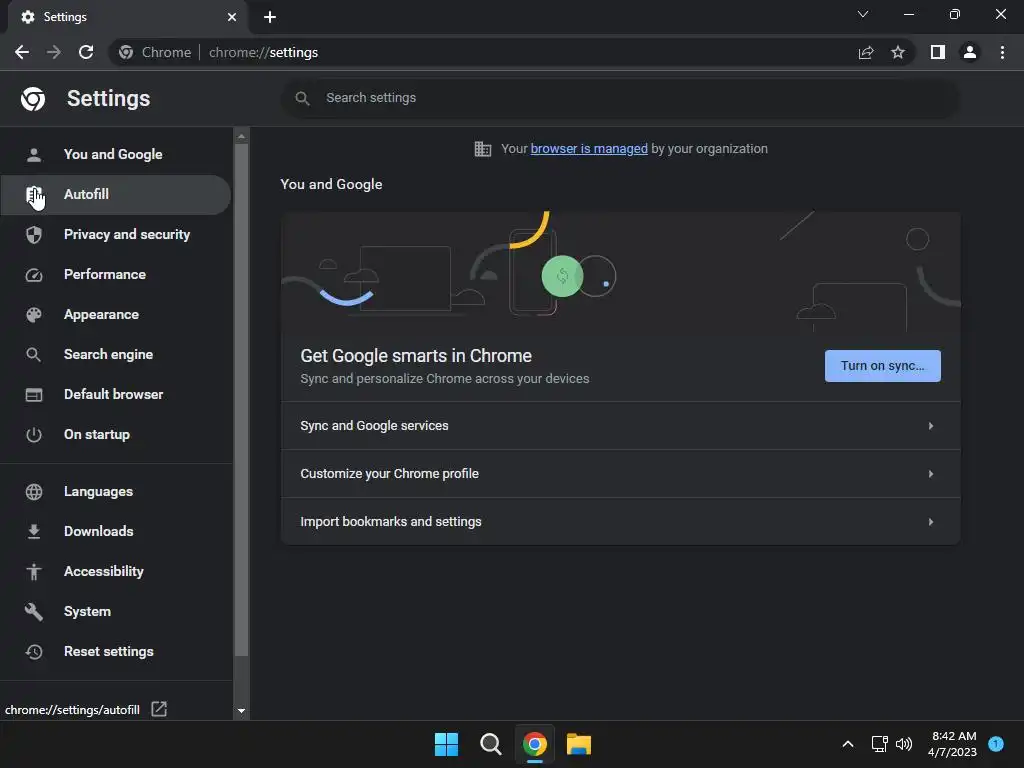Screen dimensions: 1024x768
Task: Click the Languages globe icon
Action: click(x=34, y=492)
